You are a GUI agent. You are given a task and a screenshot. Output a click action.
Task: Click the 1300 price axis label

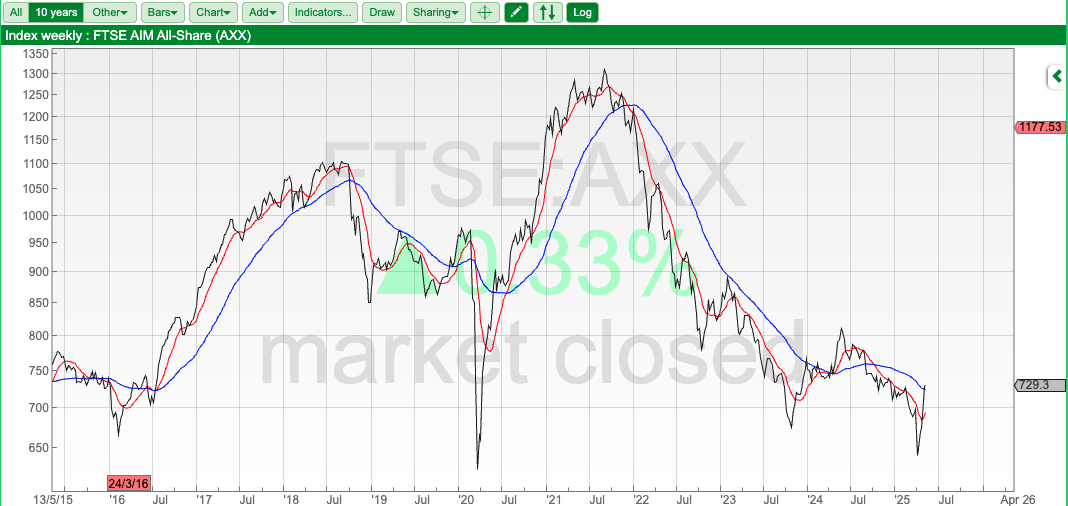coord(34,74)
